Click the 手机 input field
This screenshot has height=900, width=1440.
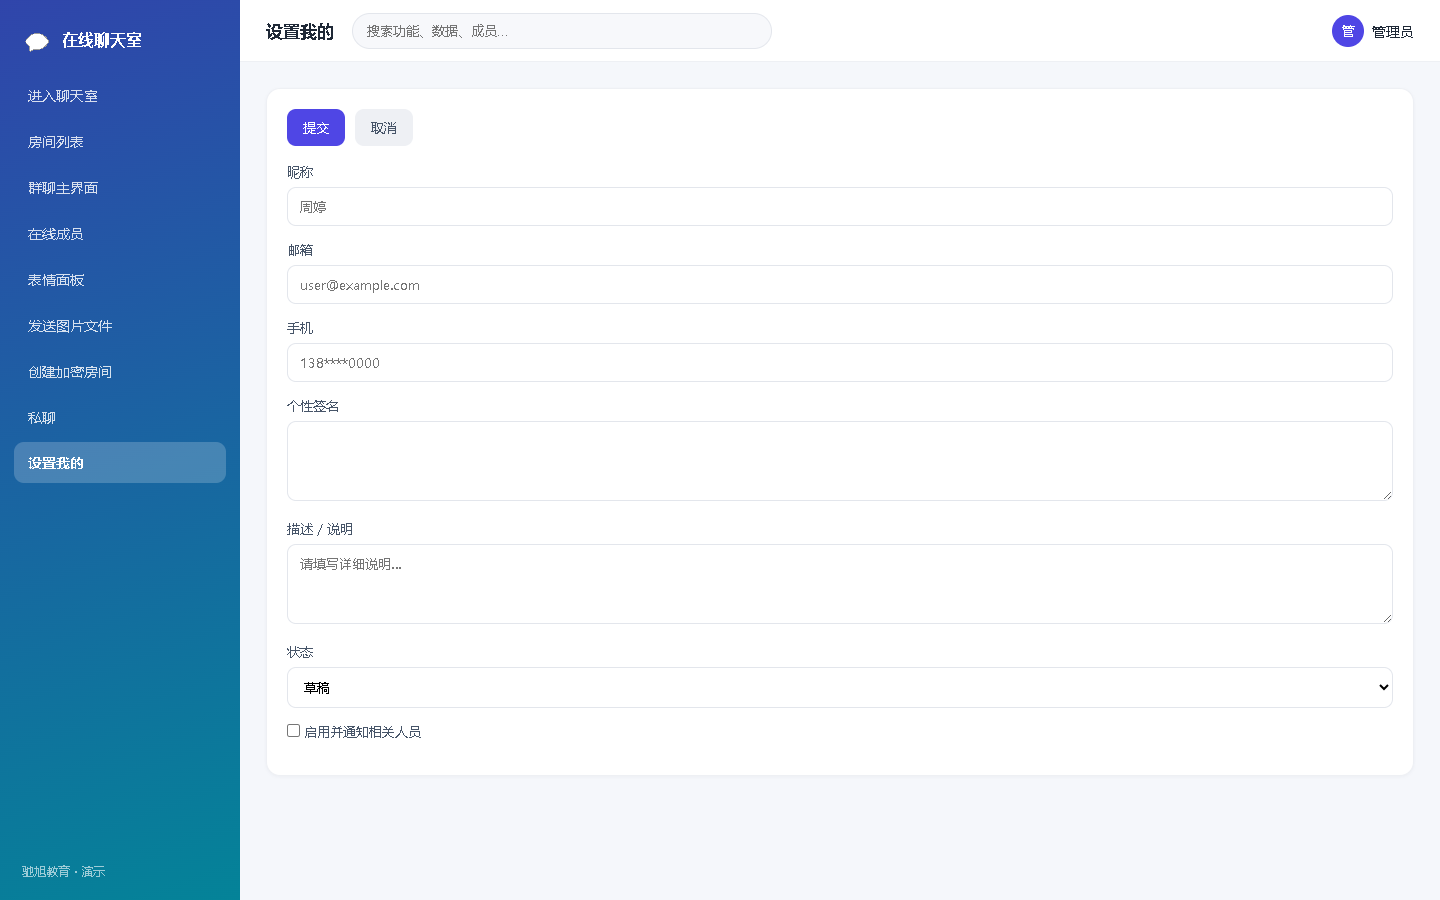[x=840, y=363]
